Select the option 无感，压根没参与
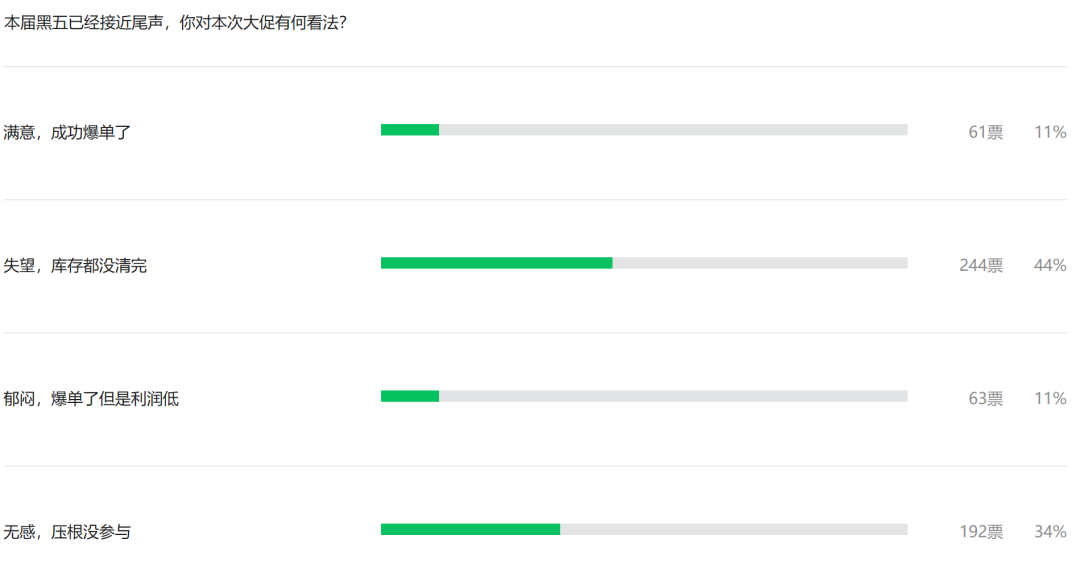The image size is (1080, 572). [x=67, y=531]
